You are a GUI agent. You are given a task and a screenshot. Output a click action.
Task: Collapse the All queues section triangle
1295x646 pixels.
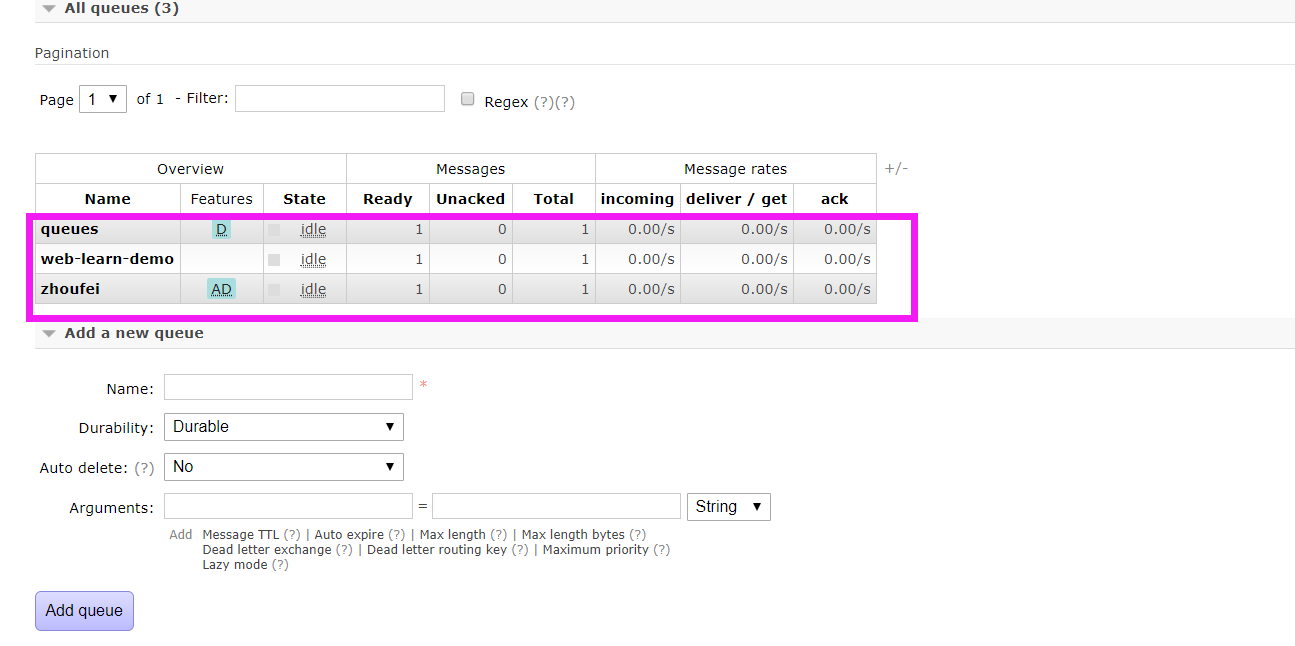(49, 9)
